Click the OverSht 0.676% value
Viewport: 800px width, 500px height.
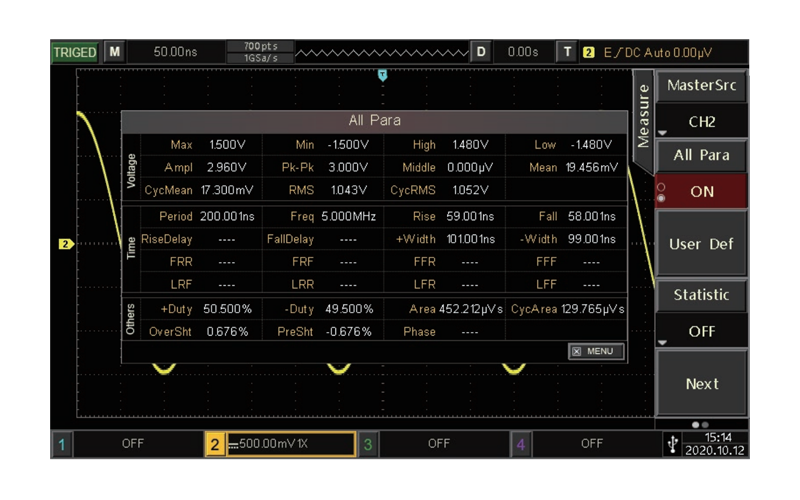click(227, 332)
